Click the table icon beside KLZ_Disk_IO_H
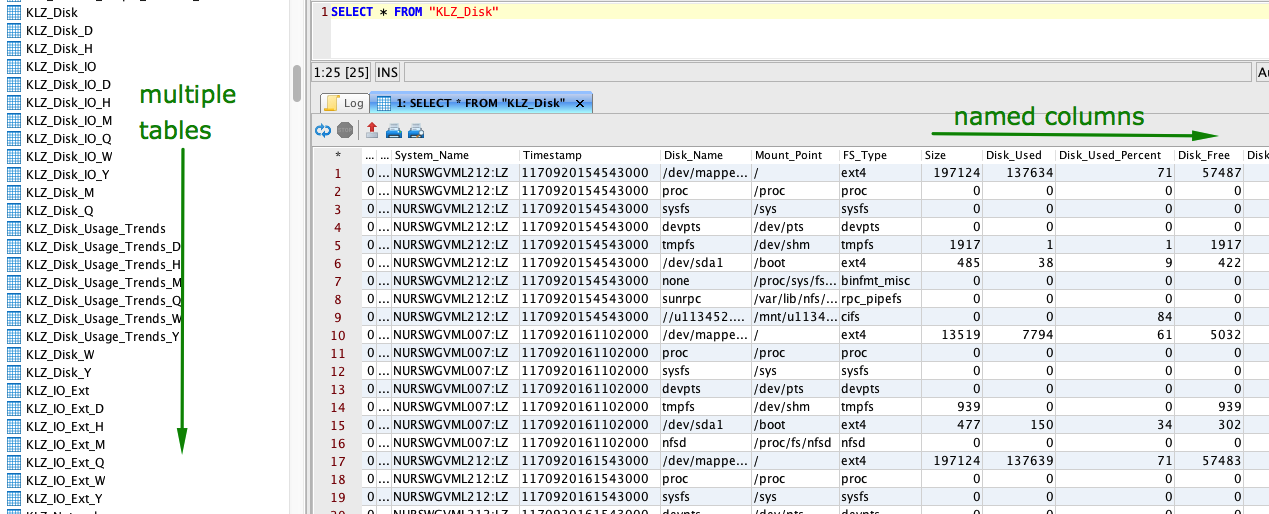This screenshot has height=514, width=1269. 14,102
